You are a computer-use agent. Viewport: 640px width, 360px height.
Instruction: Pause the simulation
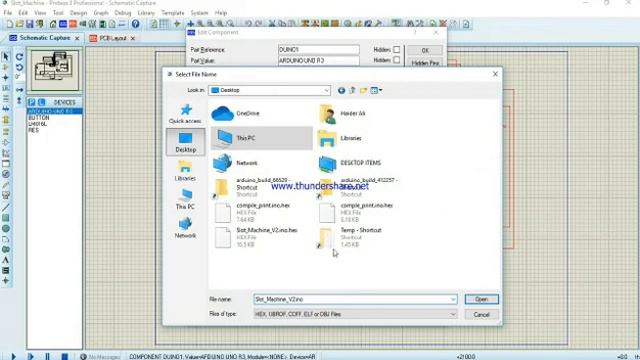click(x=47, y=356)
